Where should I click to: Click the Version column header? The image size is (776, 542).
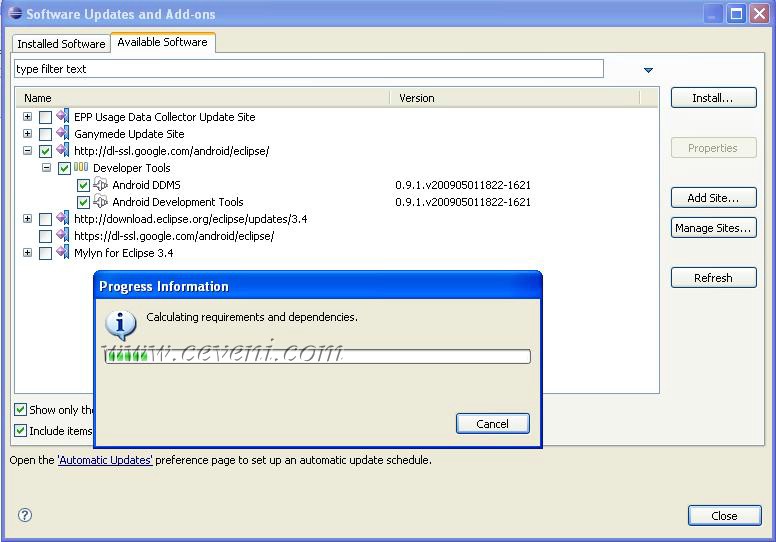coord(515,98)
